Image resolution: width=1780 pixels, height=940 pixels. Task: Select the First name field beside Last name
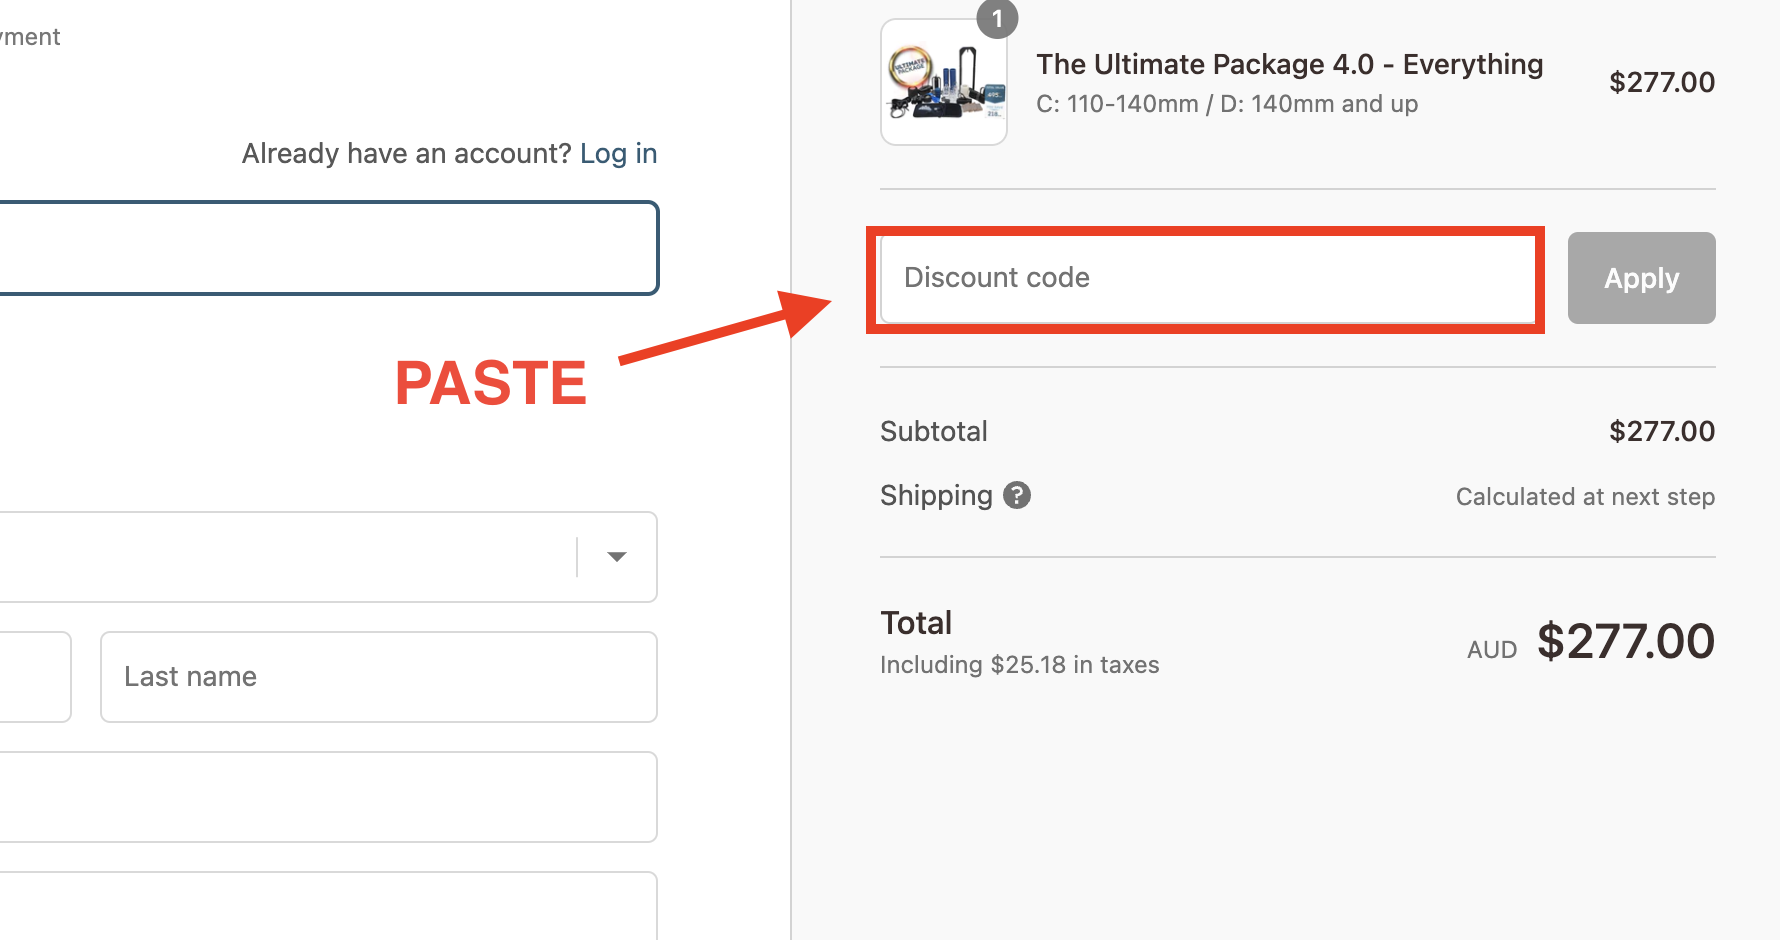[35, 677]
